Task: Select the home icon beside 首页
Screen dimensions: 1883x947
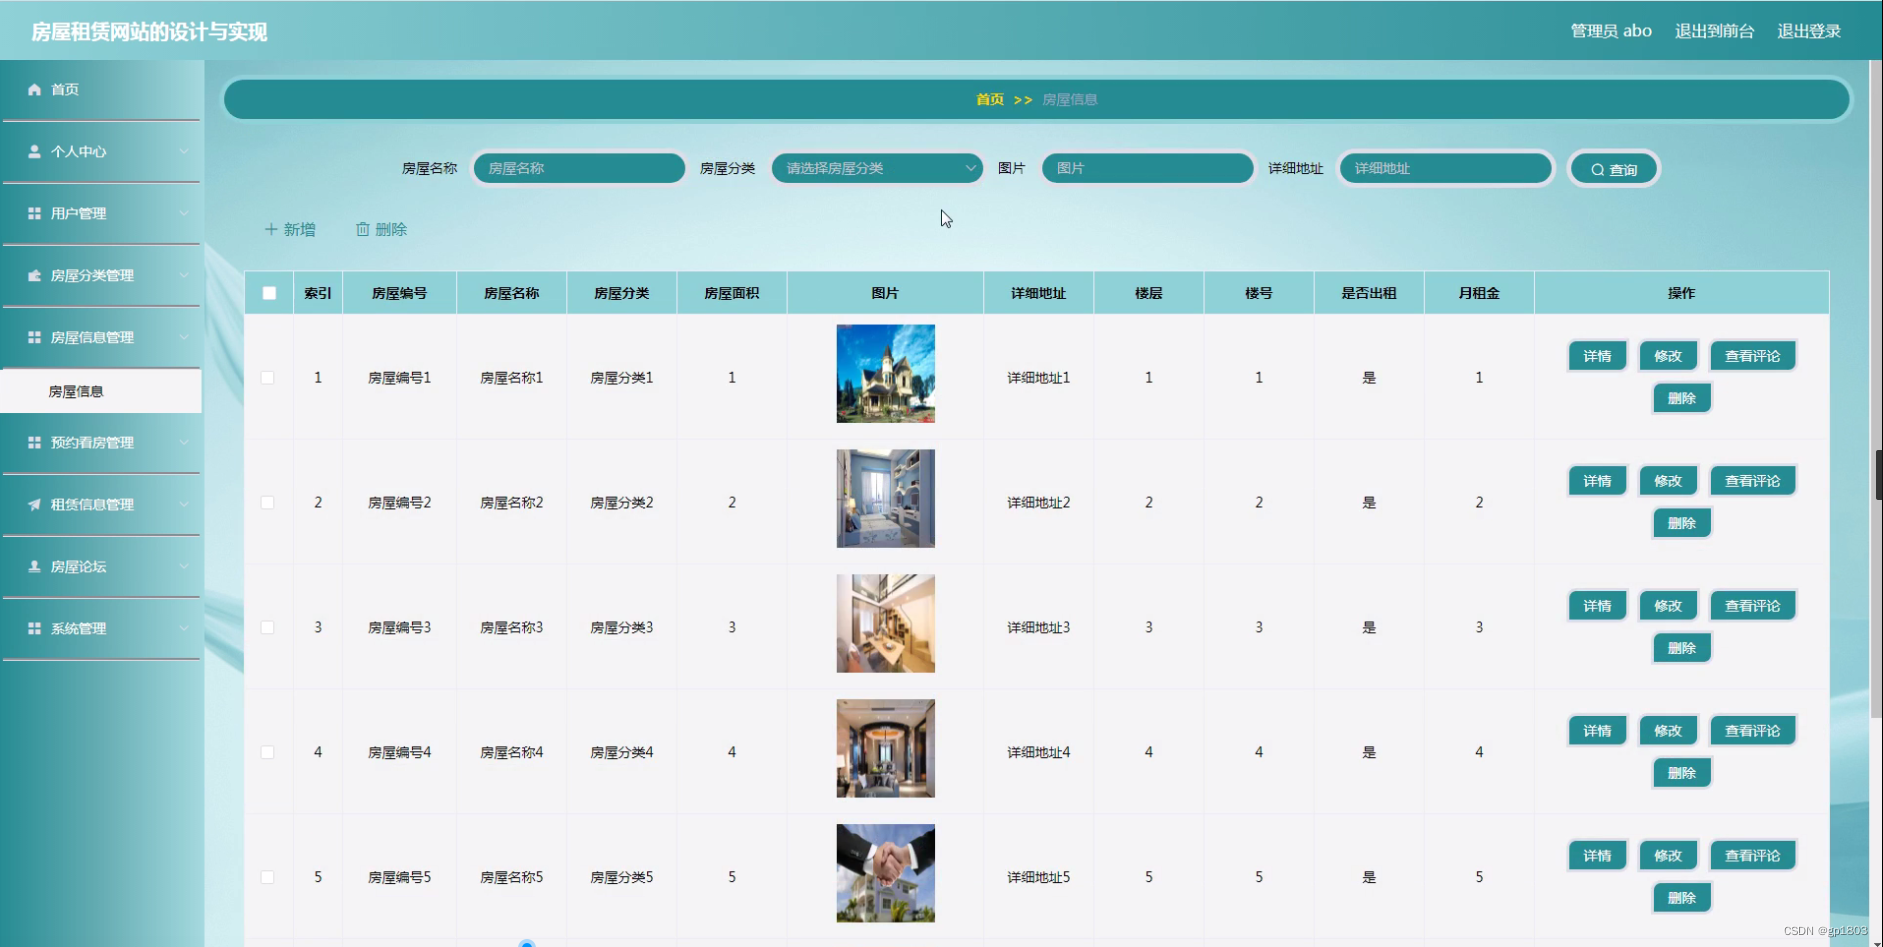Action: (x=34, y=89)
